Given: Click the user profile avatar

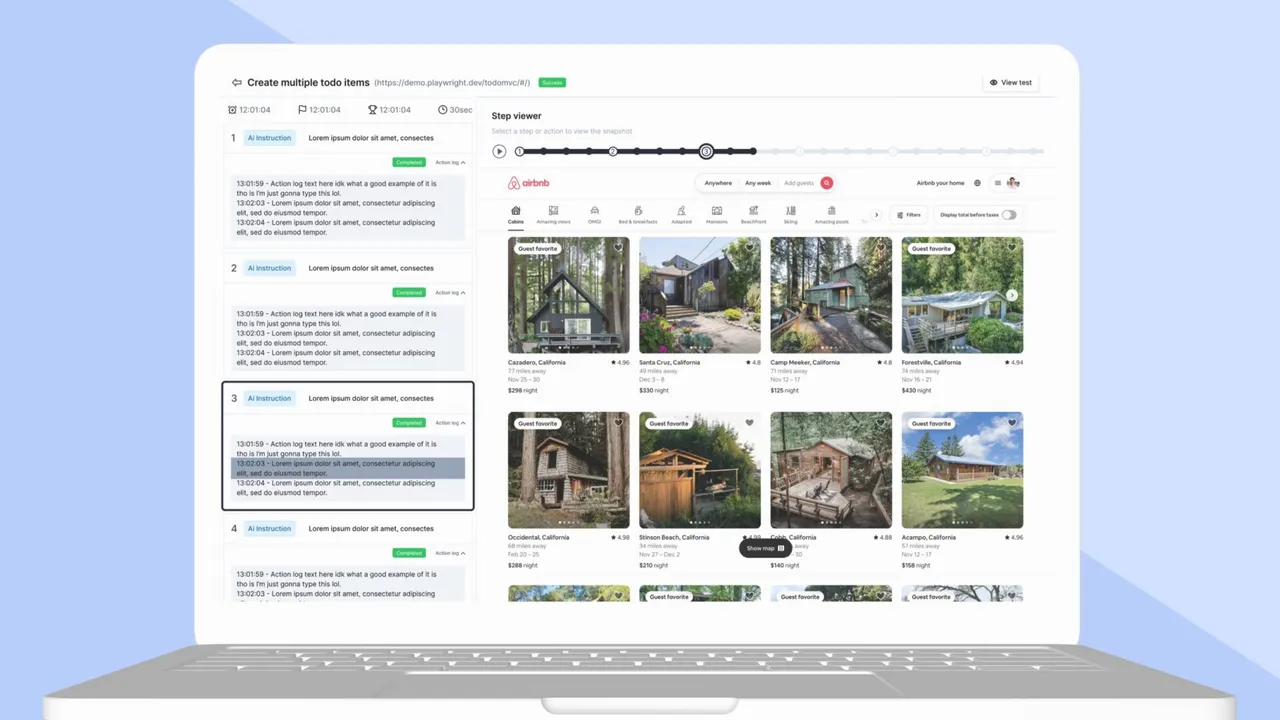Looking at the screenshot, I should point(1013,183).
